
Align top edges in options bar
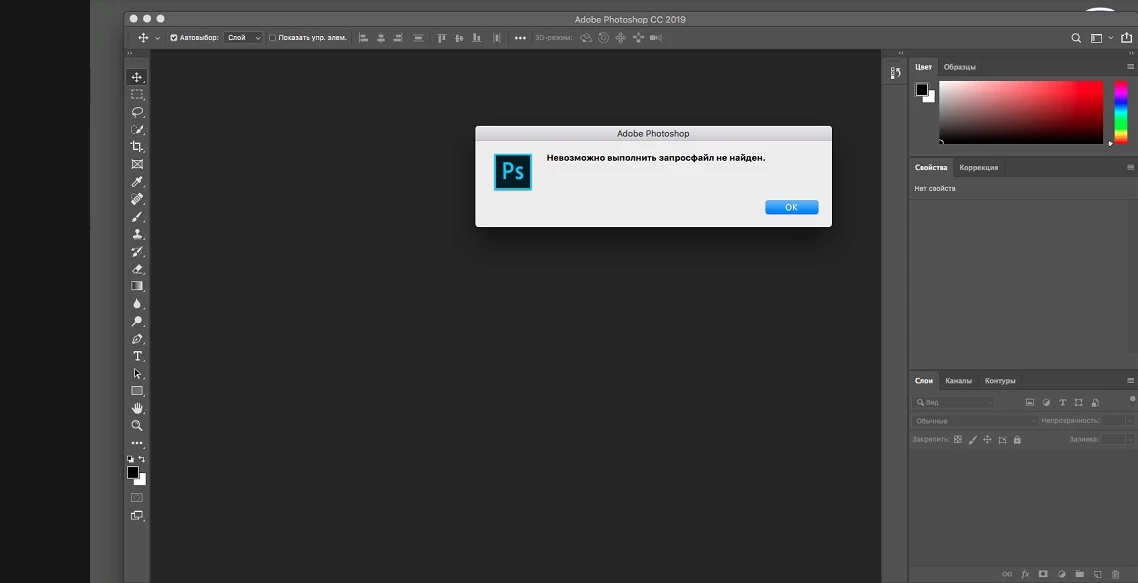441,38
